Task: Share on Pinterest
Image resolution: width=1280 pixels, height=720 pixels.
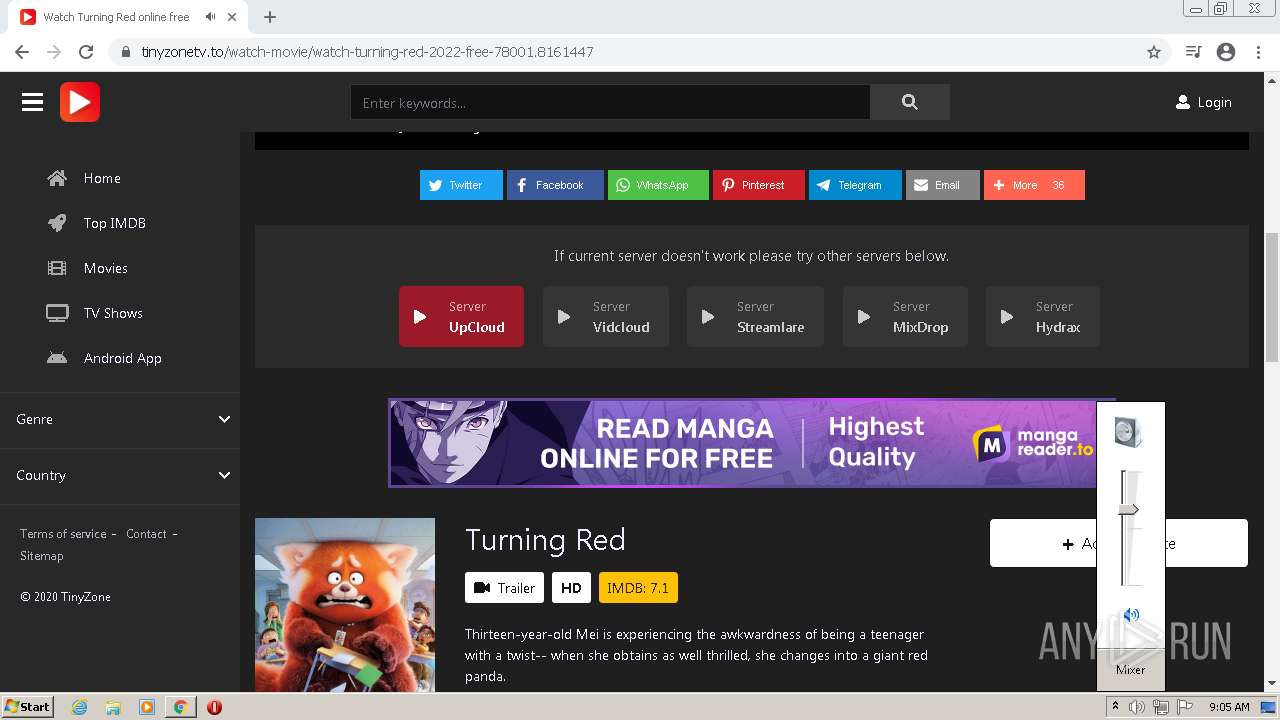Action: (x=758, y=185)
